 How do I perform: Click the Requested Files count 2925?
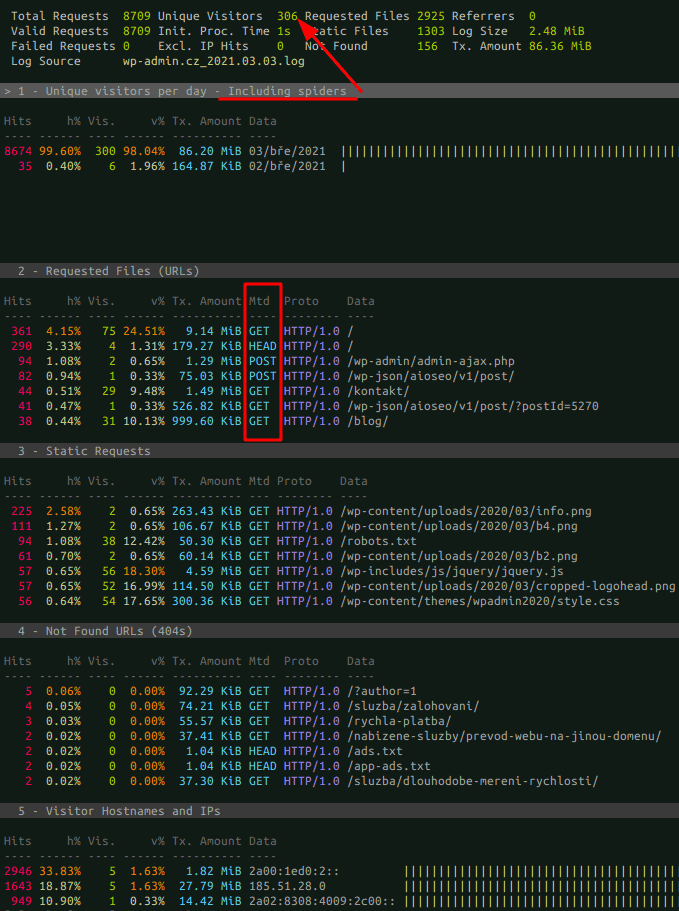[x=430, y=16]
